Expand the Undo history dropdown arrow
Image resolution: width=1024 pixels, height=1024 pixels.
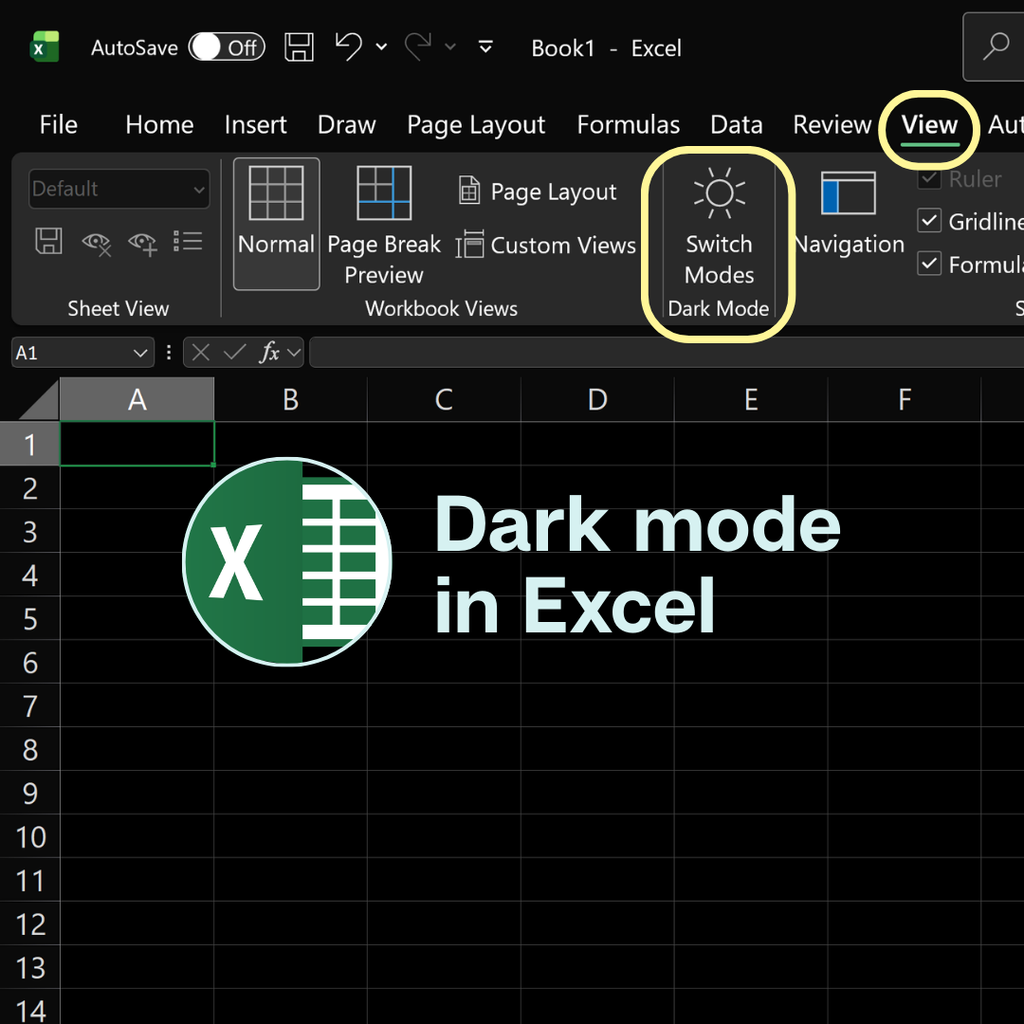(x=381, y=47)
